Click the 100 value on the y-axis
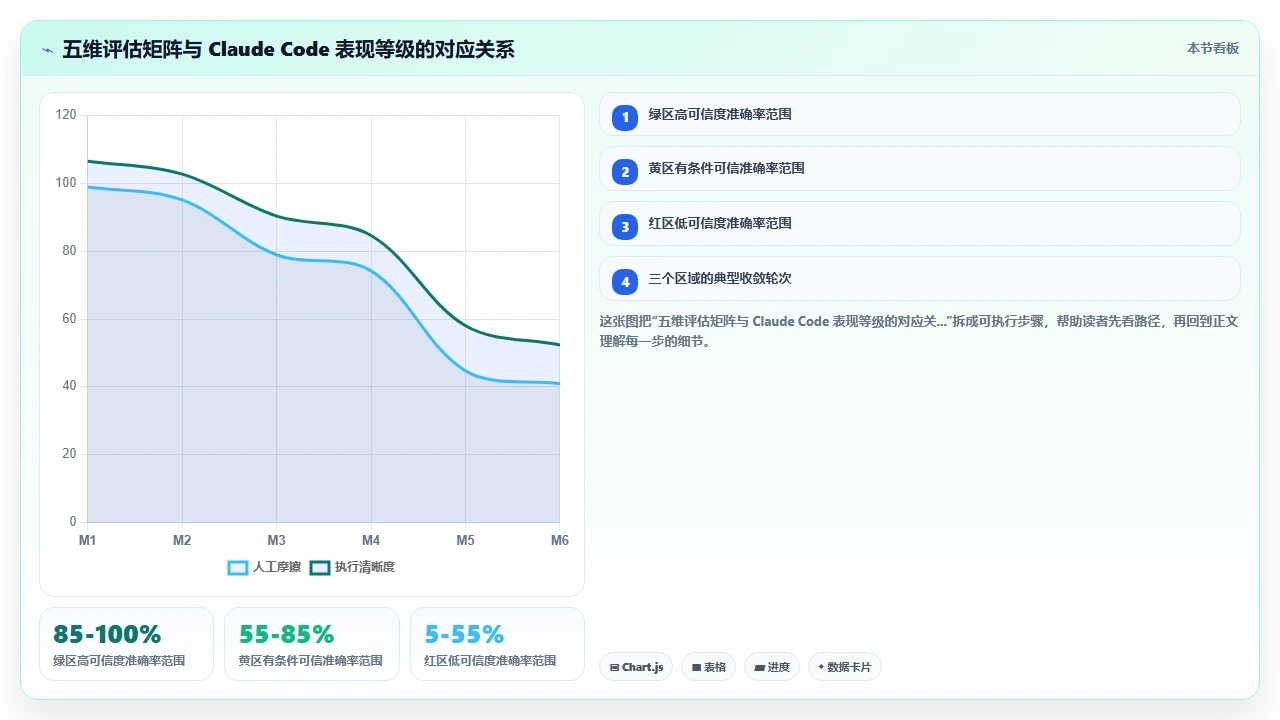The width and height of the screenshot is (1280, 720). tap(66, 183)
